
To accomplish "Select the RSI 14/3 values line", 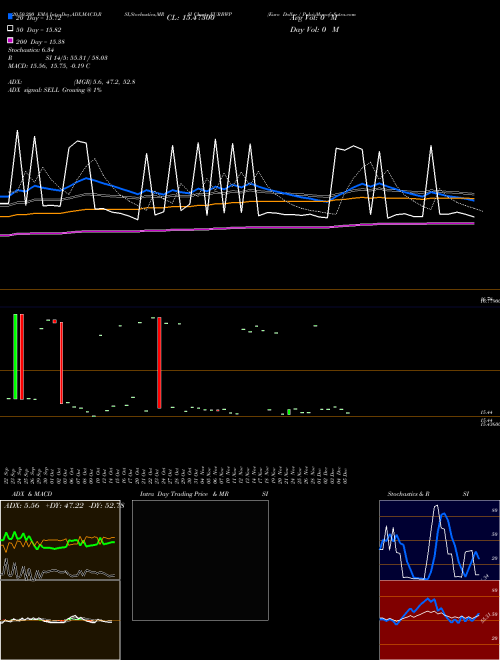I will [58, 58].
